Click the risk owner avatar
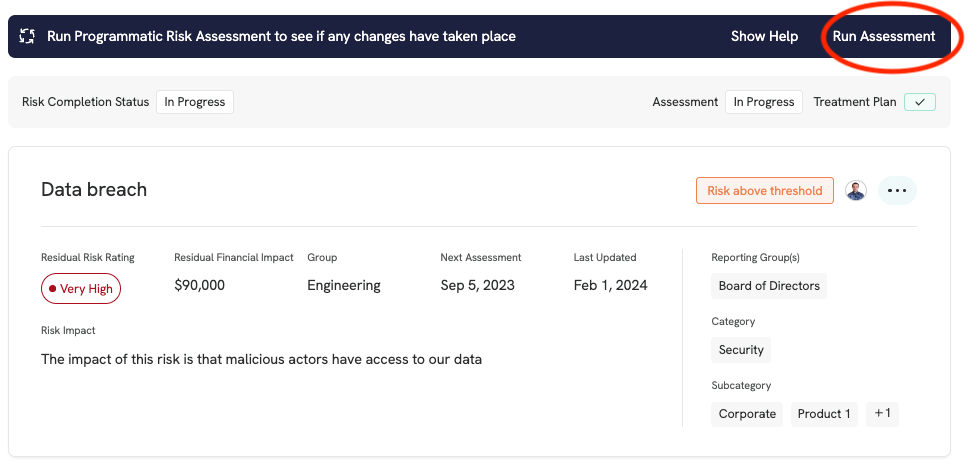 [x=856, y=191]
